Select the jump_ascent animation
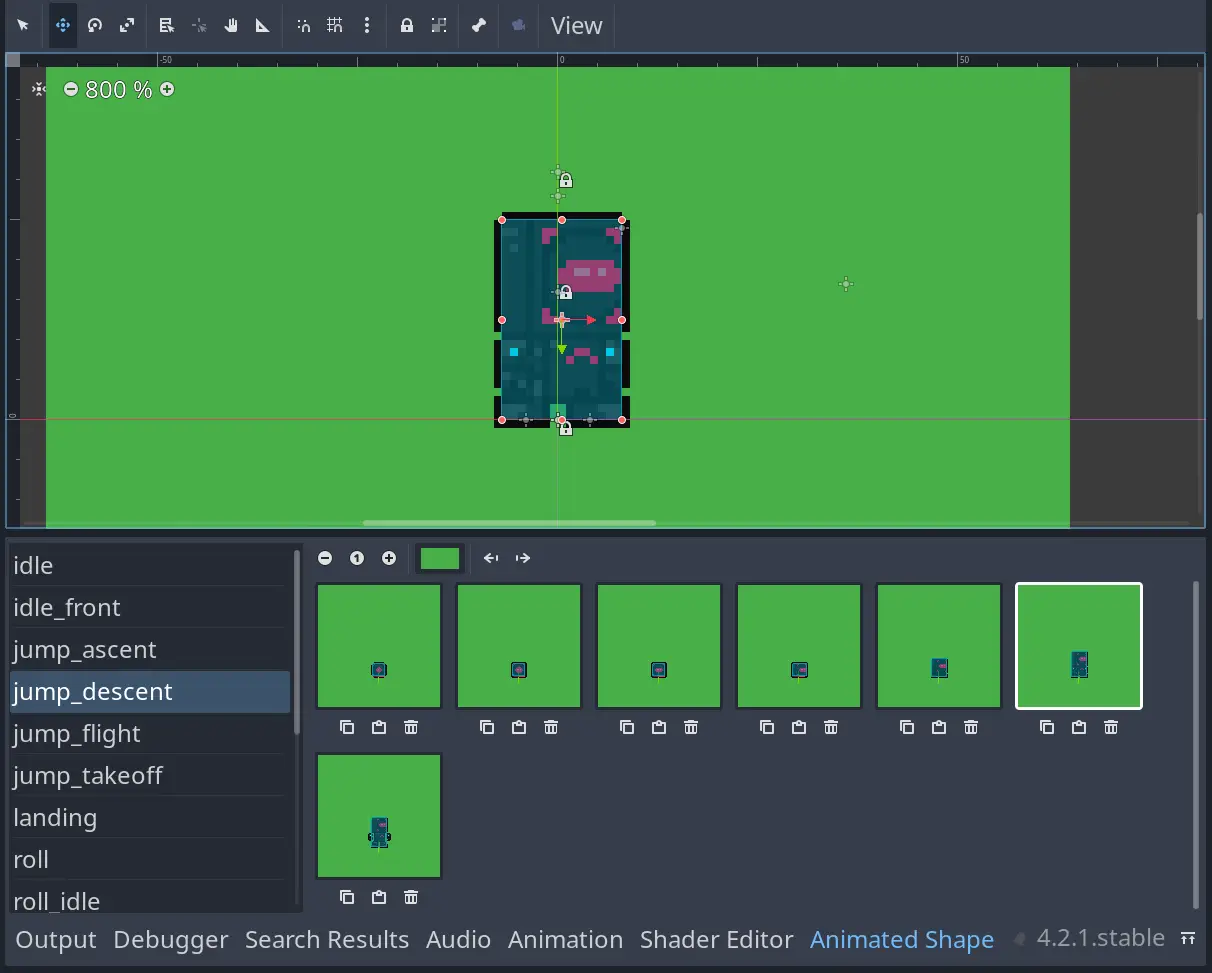 (150, 649)
